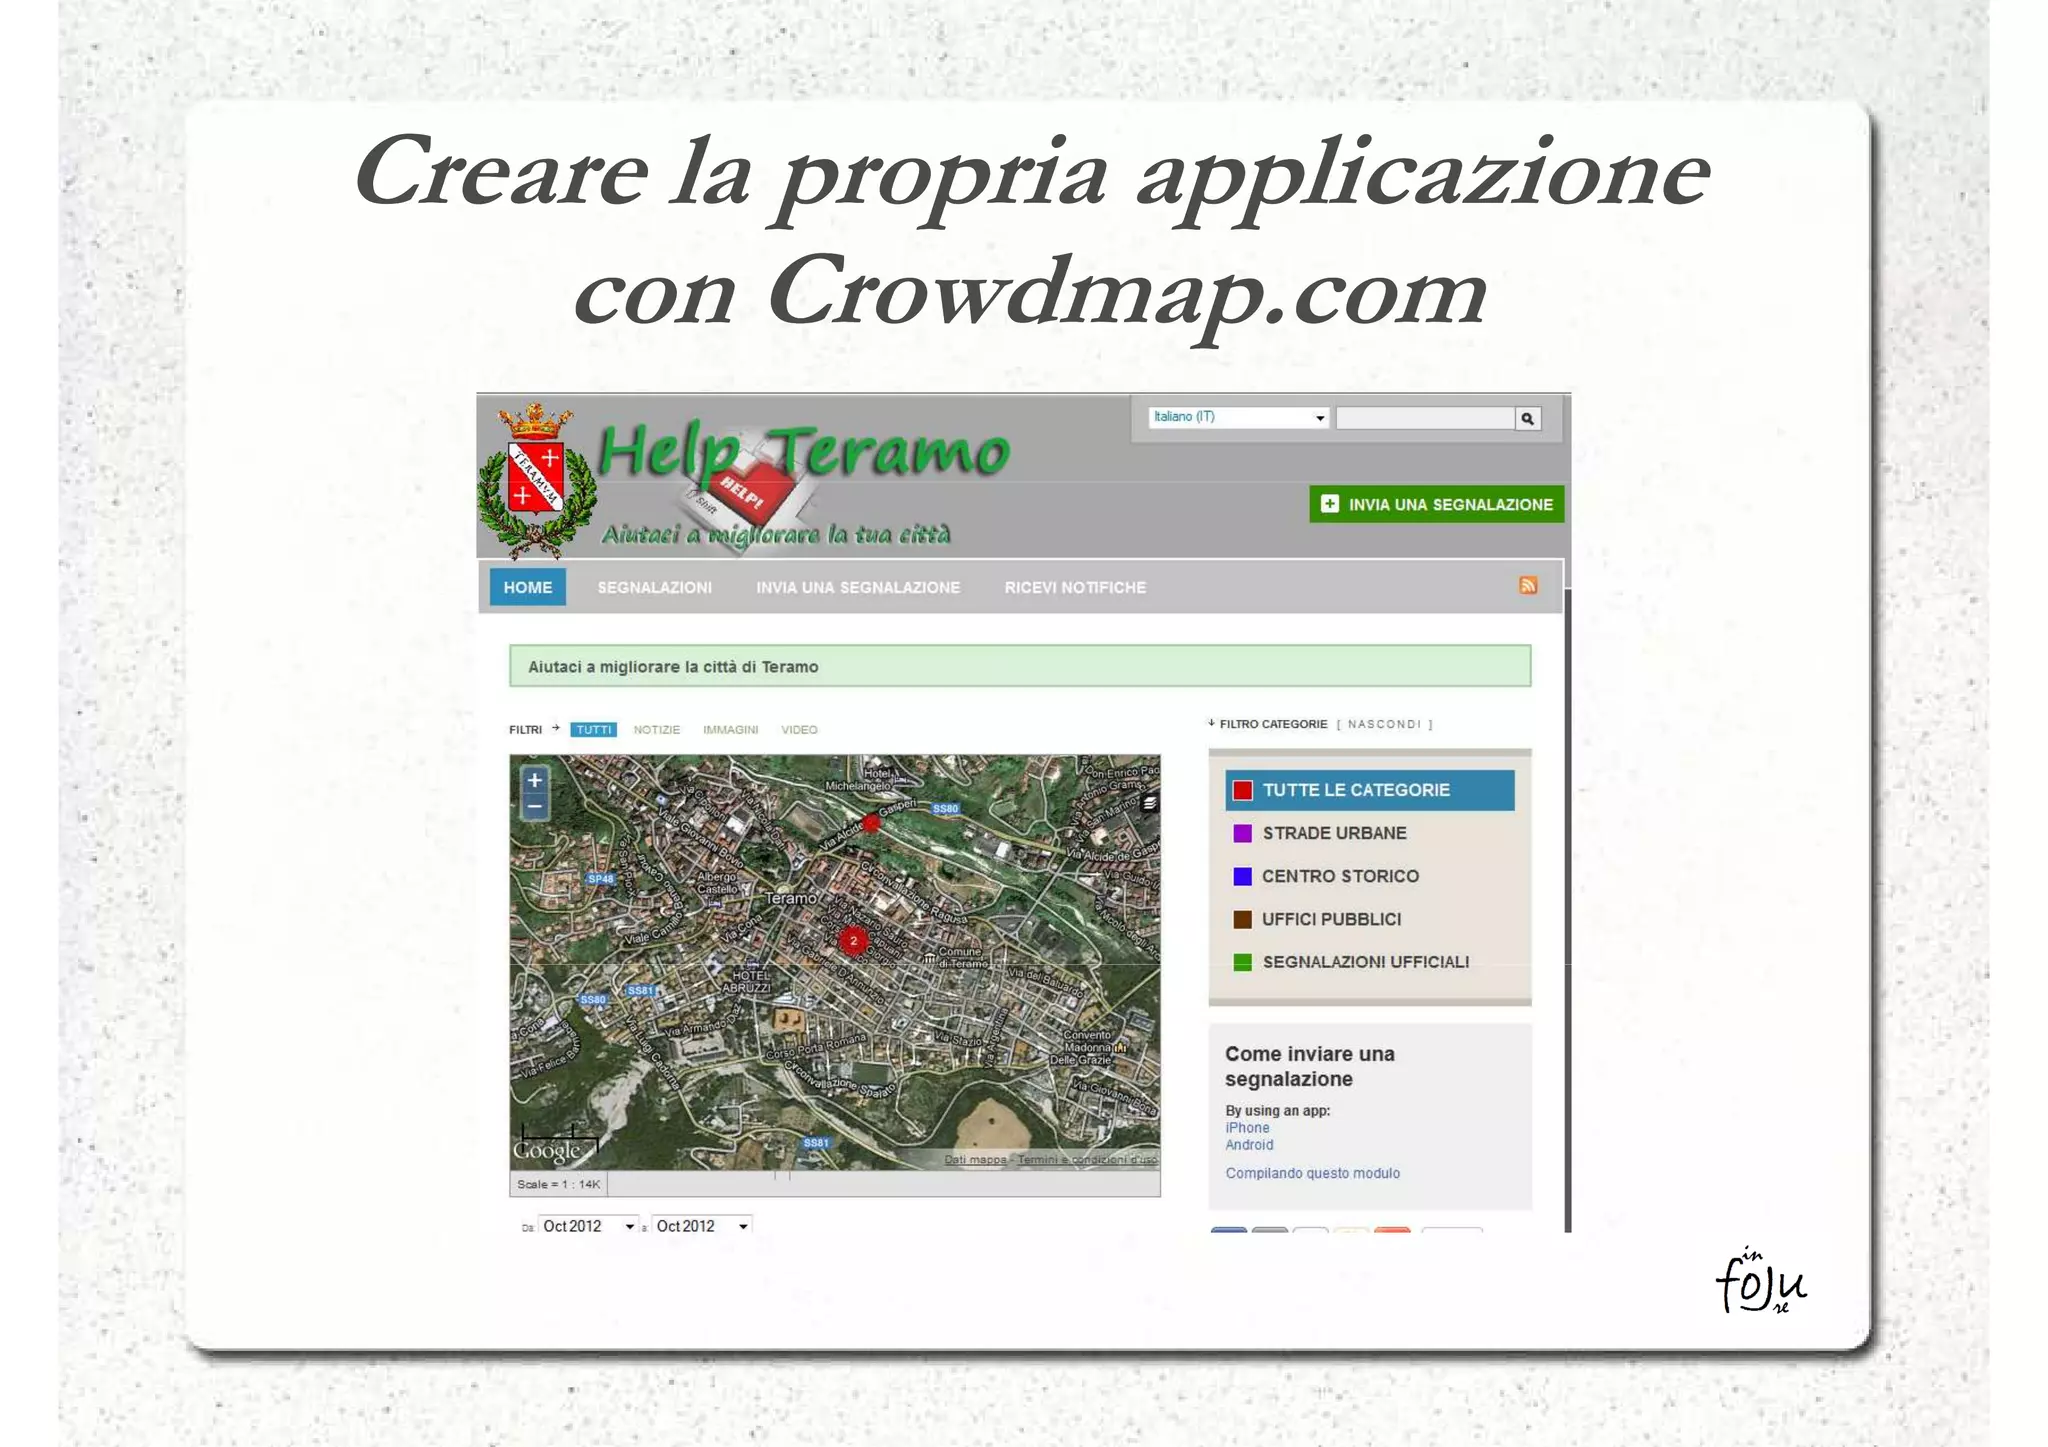Viewport: 2048px width, 1447px height.
Task: Zoom in the map with plus button
Action: point(535,781)
